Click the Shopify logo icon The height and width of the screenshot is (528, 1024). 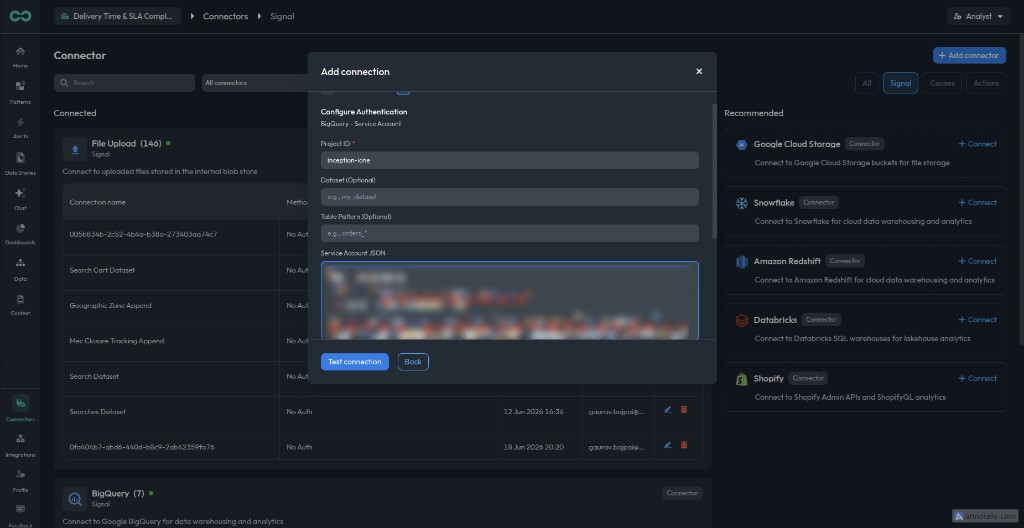[741, 379]
